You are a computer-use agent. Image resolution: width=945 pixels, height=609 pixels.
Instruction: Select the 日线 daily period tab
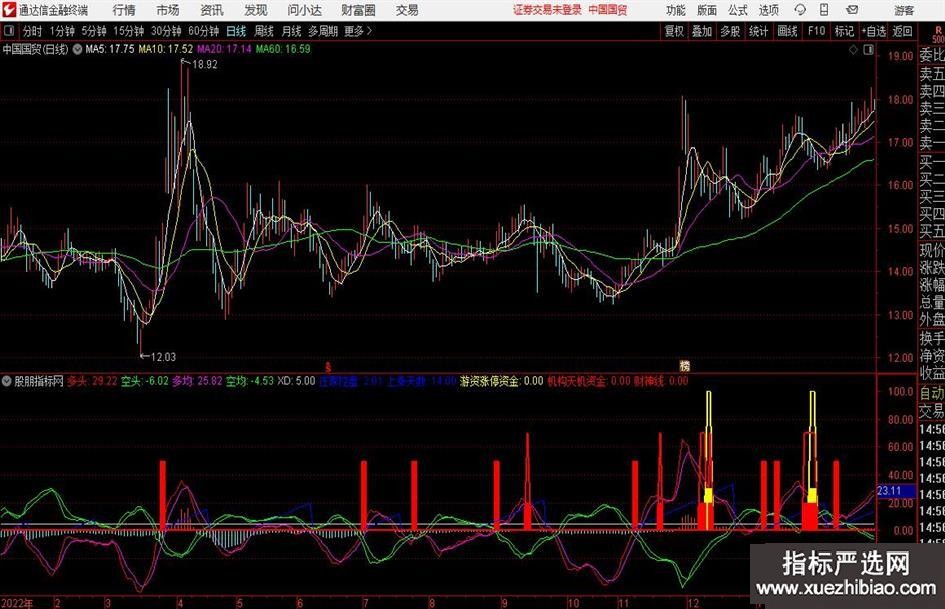(x=236, y=31)
